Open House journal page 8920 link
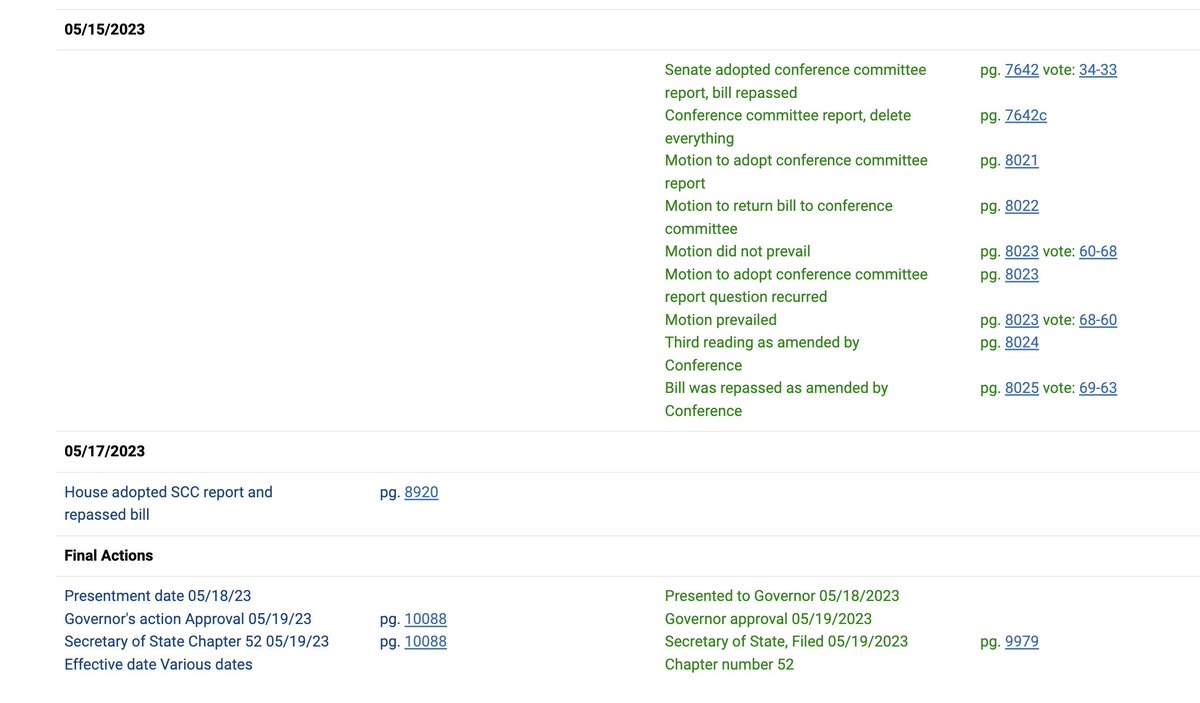The height and width of the screenshot is (703, 1200). pos(421,492)
